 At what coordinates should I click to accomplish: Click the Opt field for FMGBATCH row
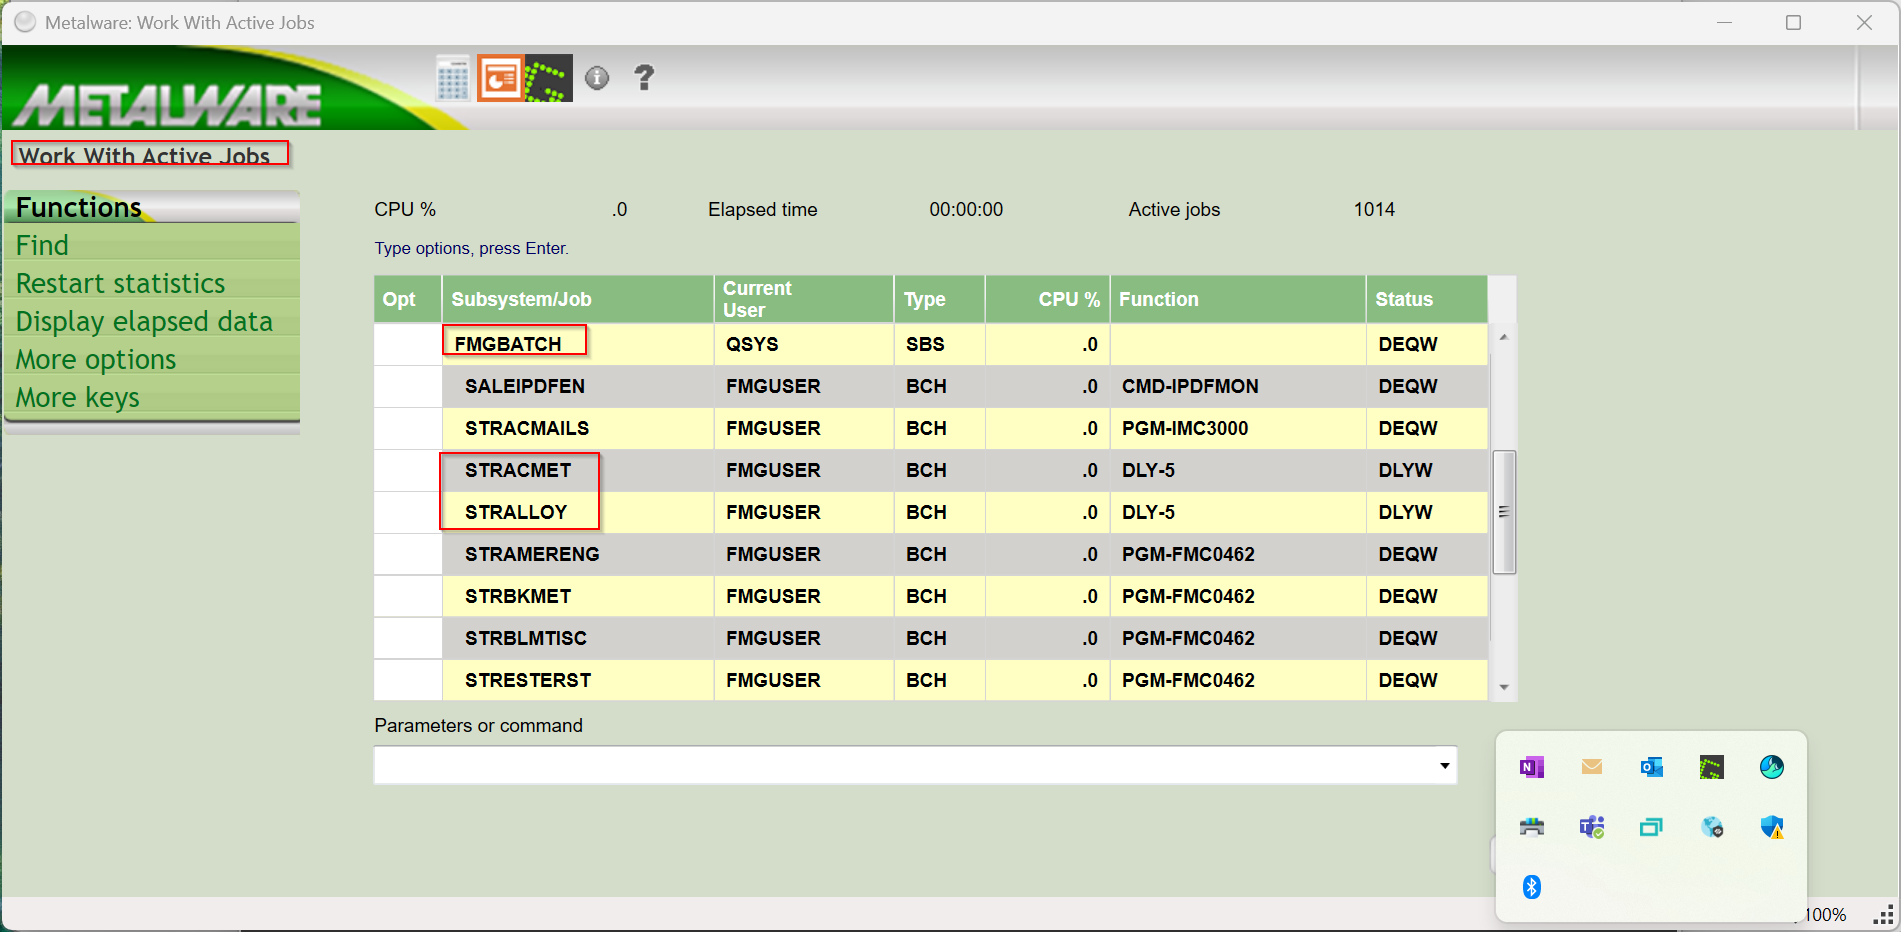(x=408, y=344)
